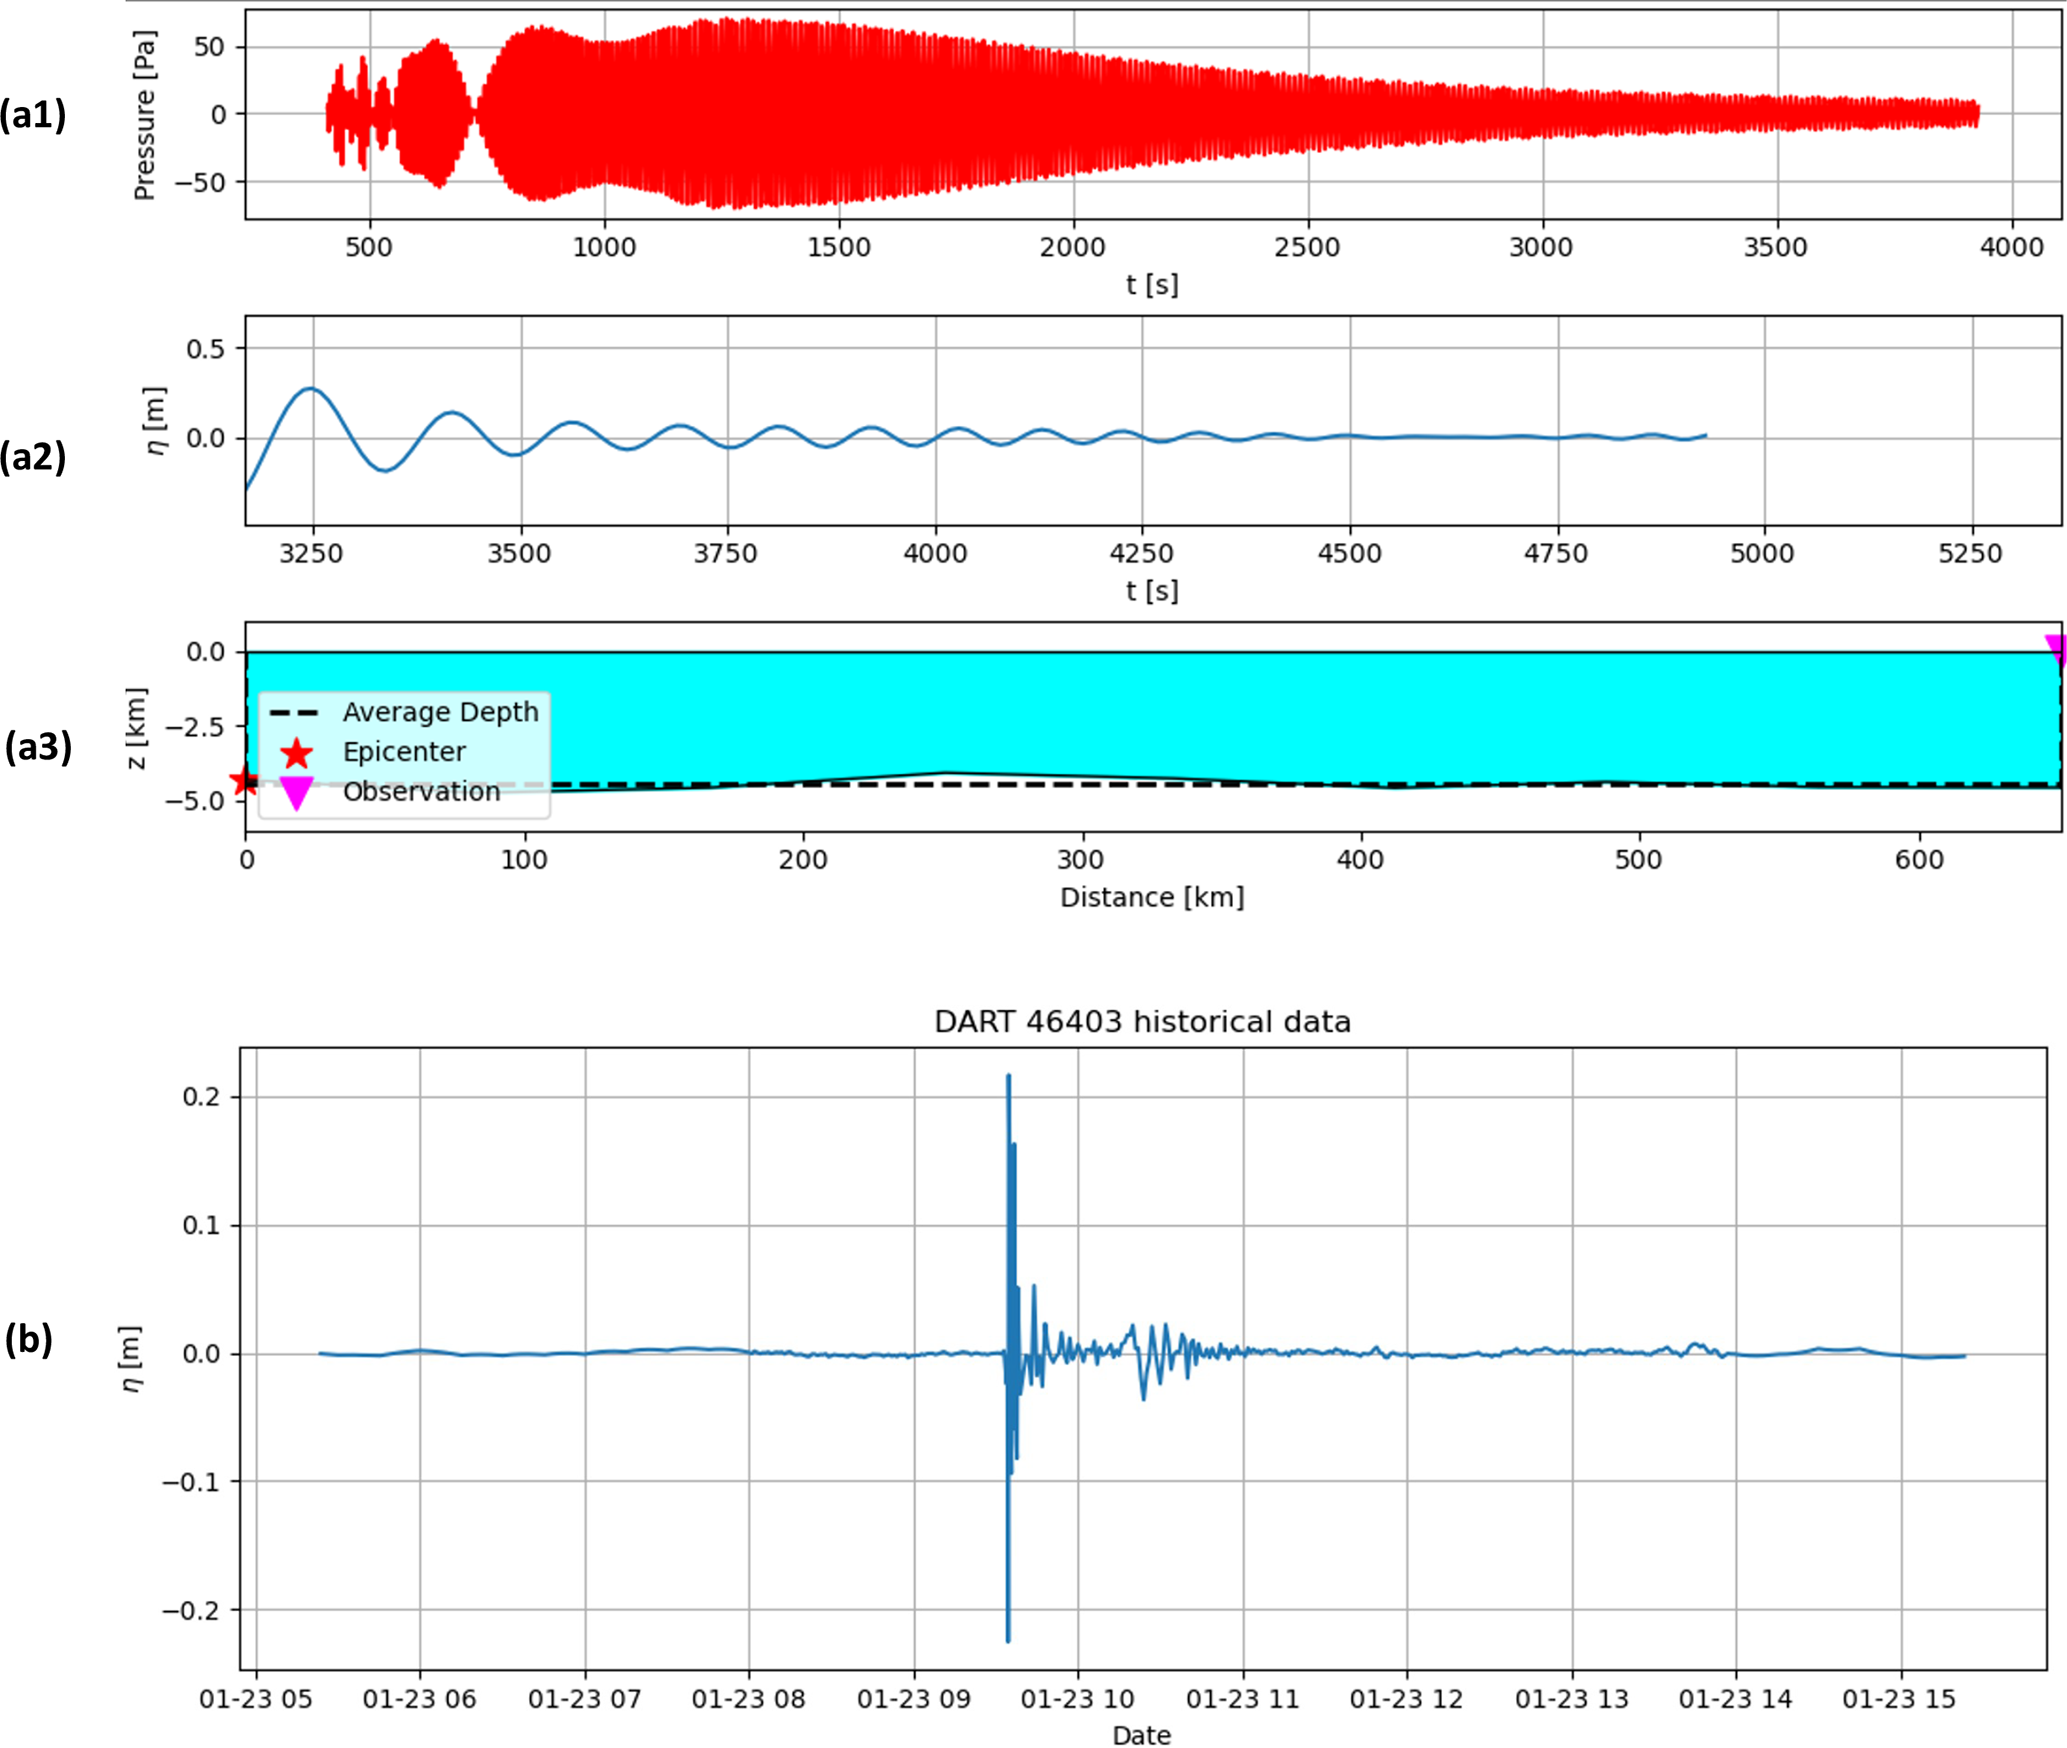Image resolution: width=2067 pixels, height=1748 pixels.
Task: Click the tallest positive spike in DART plot
Action: pyautogui.click(x=1008, y=1078)
